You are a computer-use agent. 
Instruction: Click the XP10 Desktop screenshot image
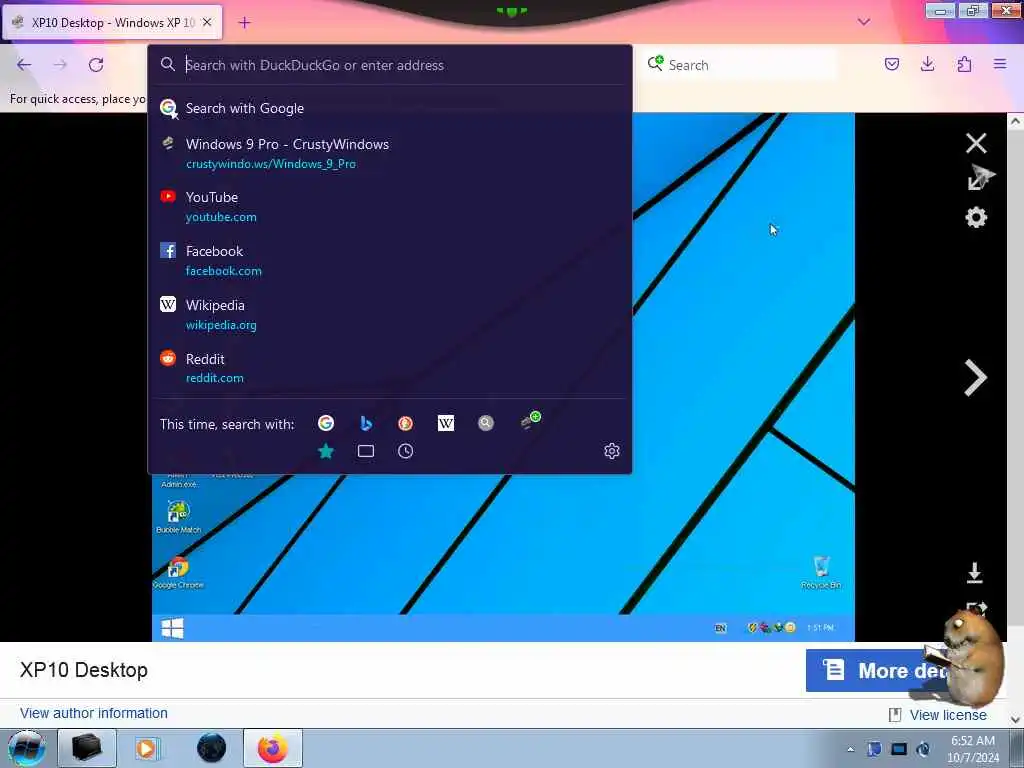coord(503,377)
